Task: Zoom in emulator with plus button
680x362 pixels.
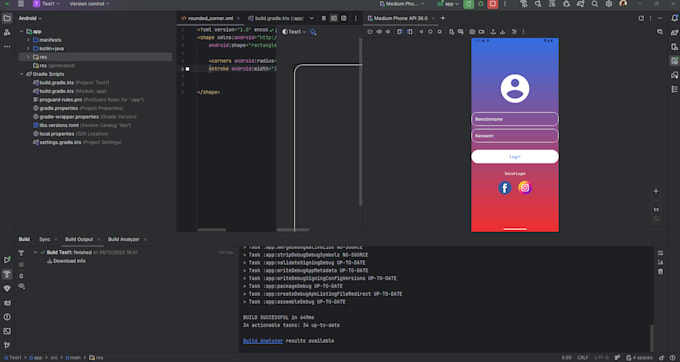Action: click(656, 191)
